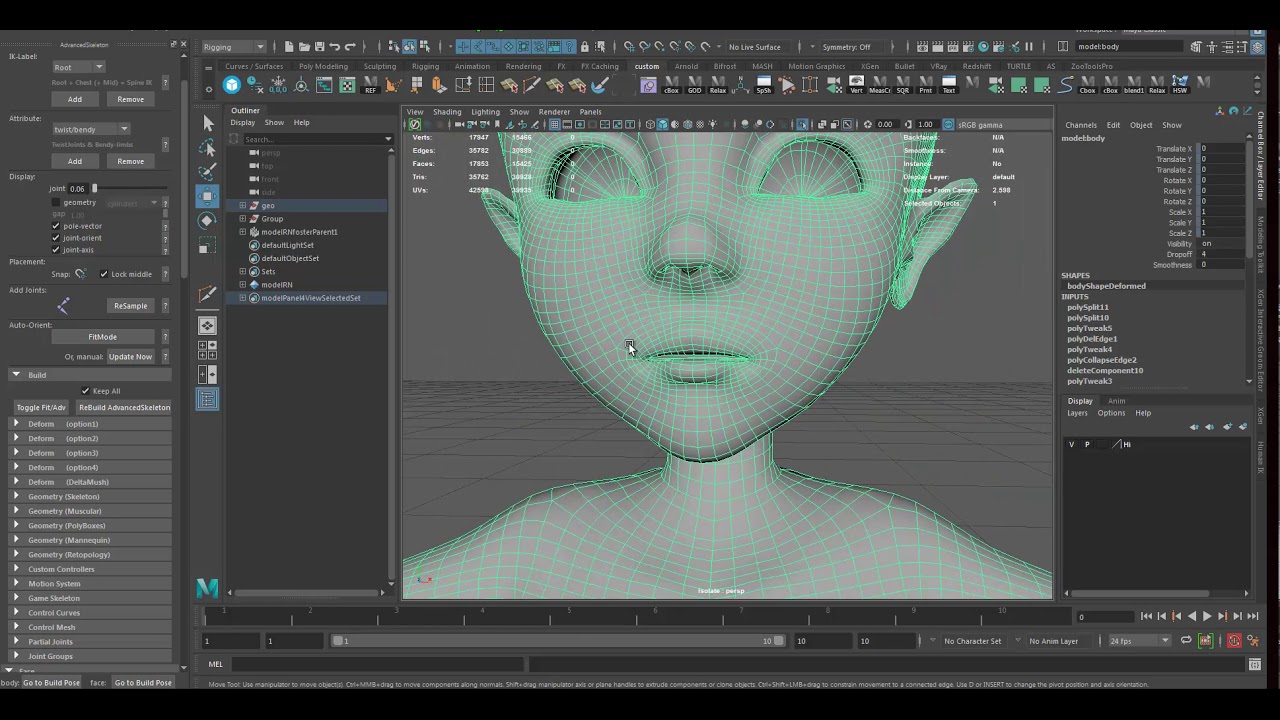The image size is (1280, 720).
Task: Click the undo arrow in the status line
Action: pyautogui.click(x=335, y=47)
